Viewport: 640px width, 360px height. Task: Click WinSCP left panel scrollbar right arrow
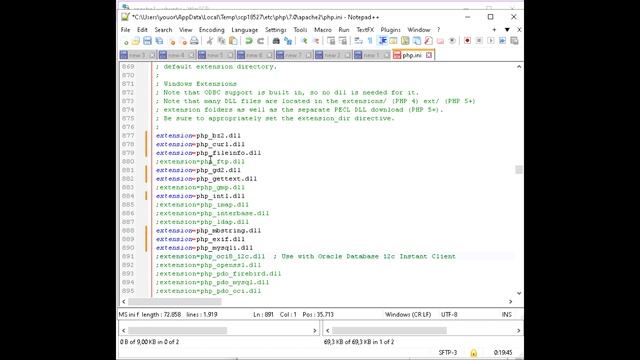[315, 330]
